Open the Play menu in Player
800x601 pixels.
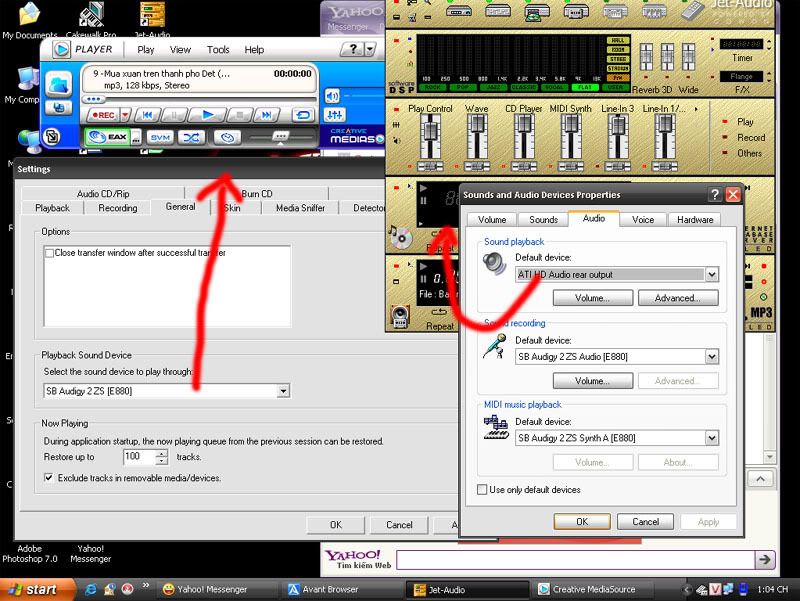pyautogui.click(x=145, y=49)
